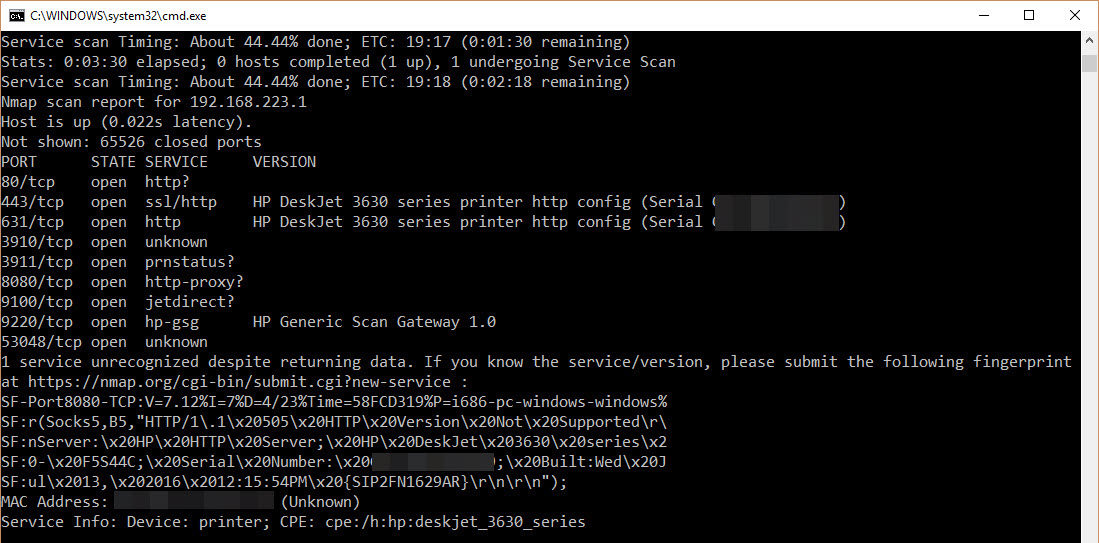Click the http-proxy? service text
This screenshot has height=543, width=1099.
point(194,282)
